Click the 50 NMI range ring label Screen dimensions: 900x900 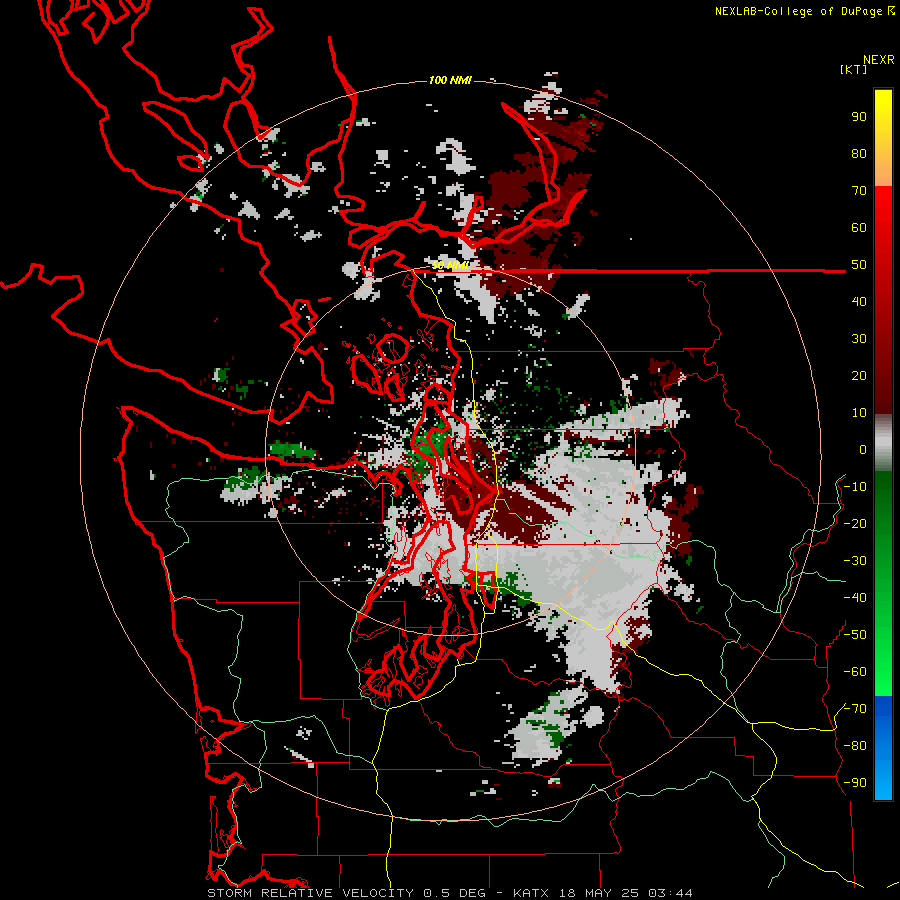pos(451,265)
